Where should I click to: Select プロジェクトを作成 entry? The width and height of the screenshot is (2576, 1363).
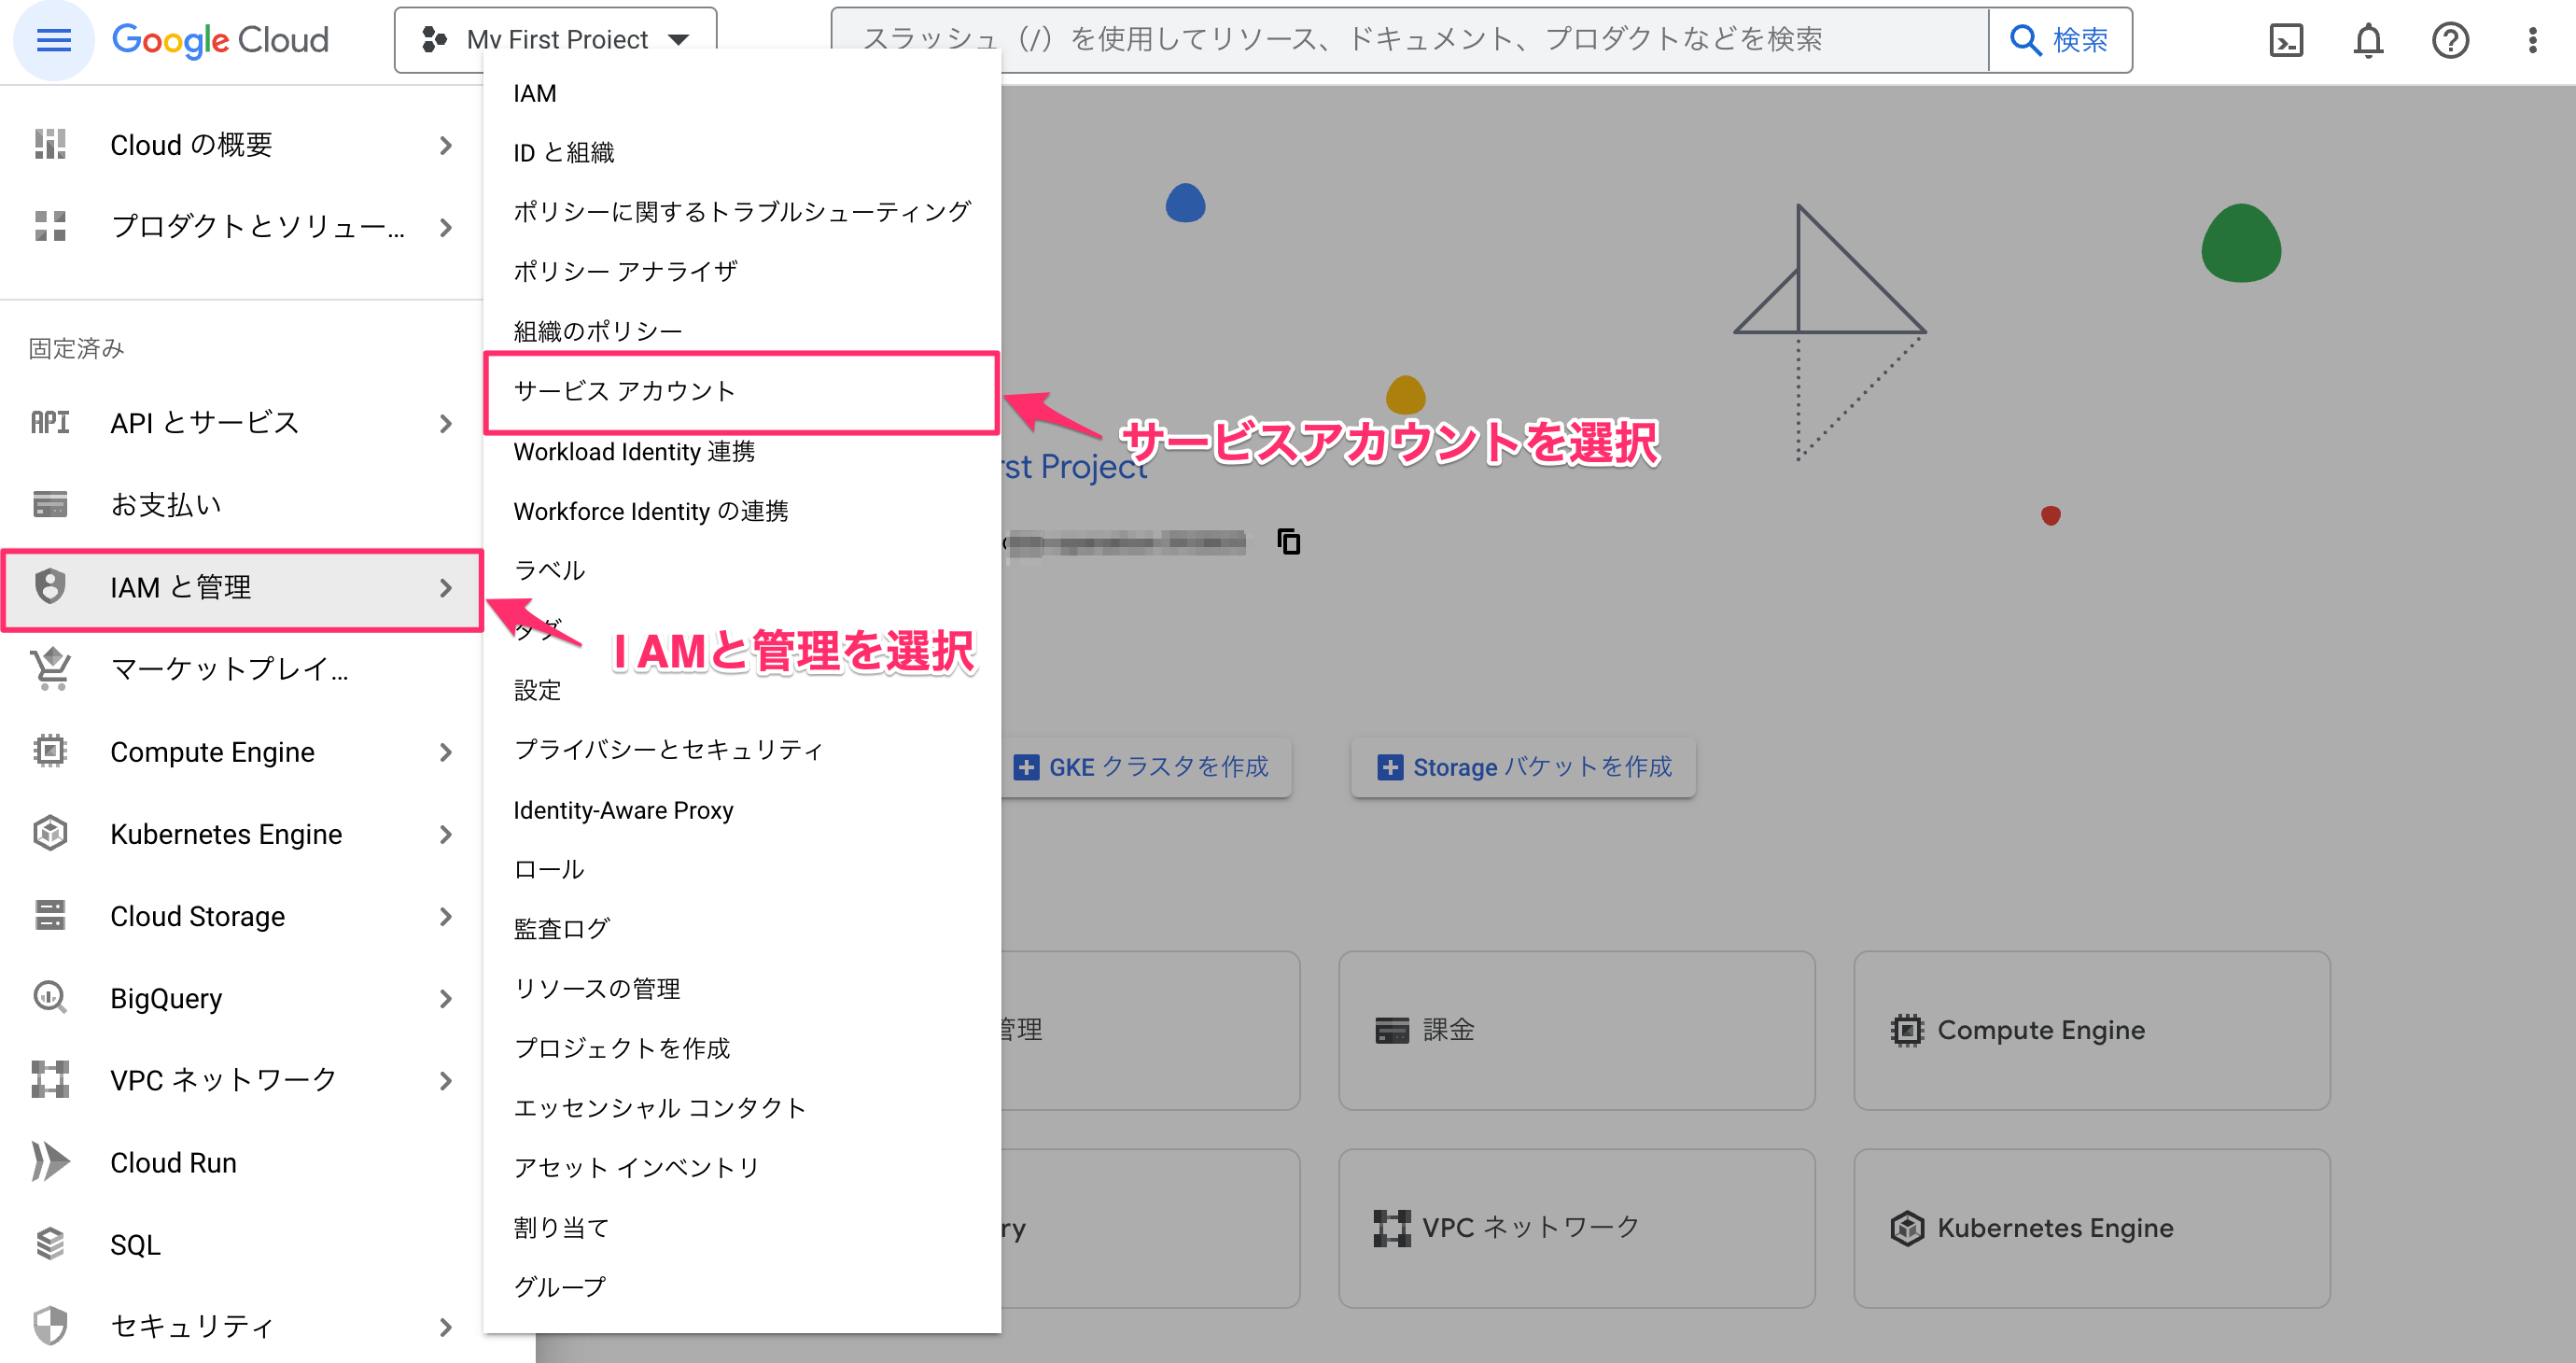[741, 1048]
